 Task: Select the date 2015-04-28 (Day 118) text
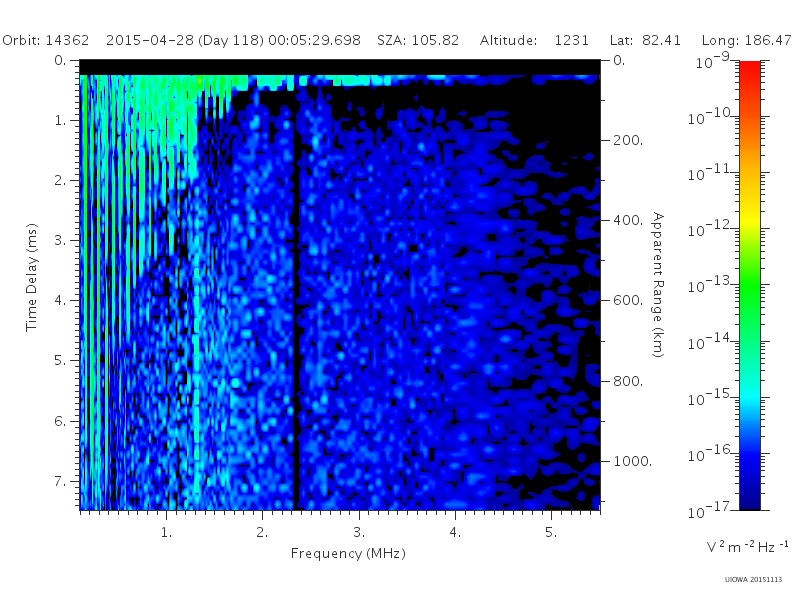click(185, 40)
